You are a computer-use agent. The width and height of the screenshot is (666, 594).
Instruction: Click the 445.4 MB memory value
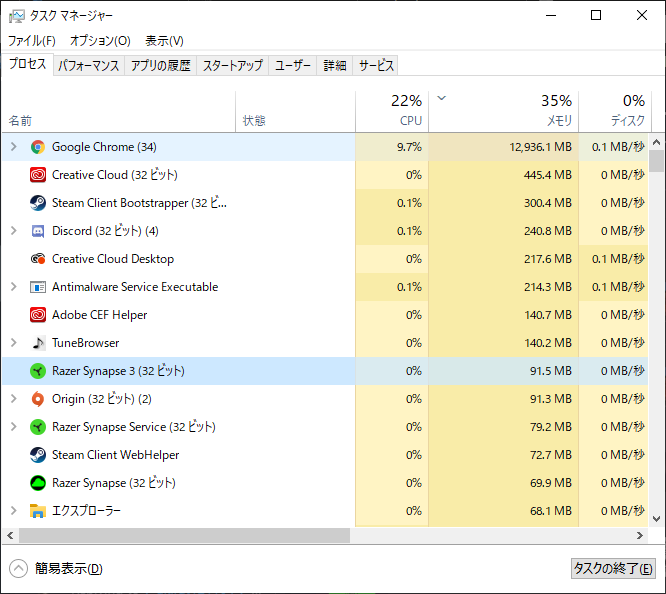coord(547,175)
